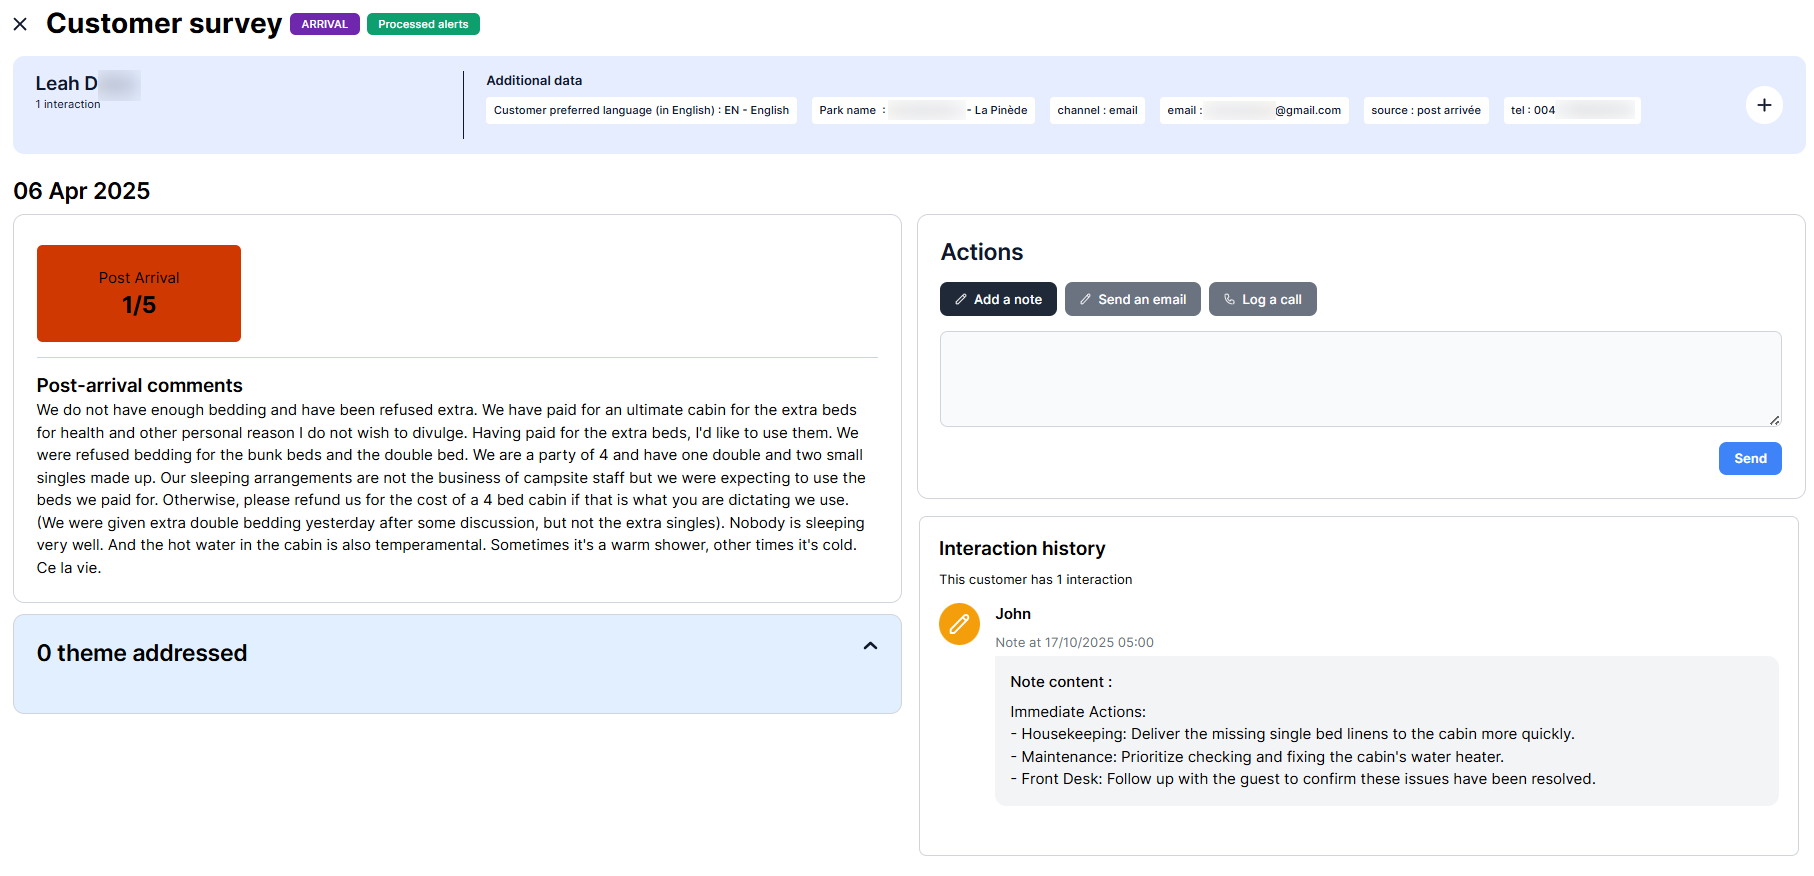The image size is (1814, 876).
Task: Select the Add a note action
Action: click(x=997, y=299)
